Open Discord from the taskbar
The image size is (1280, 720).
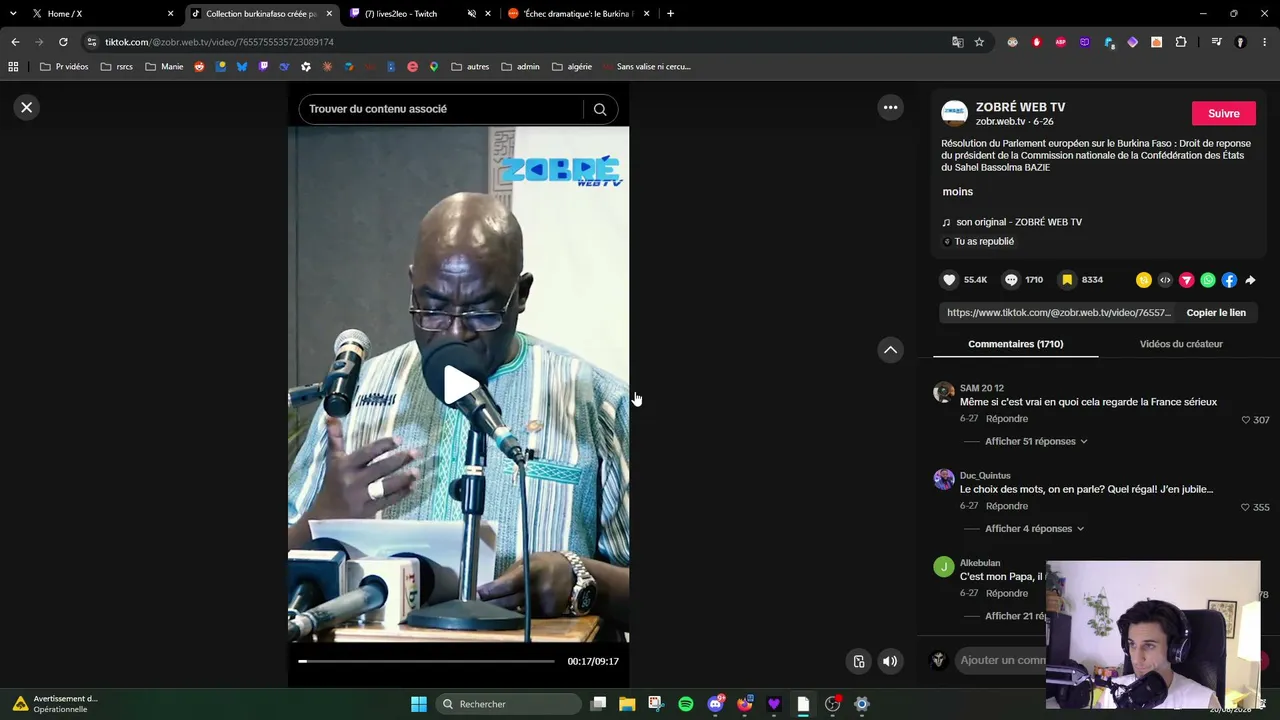click(x=715, y=704)
